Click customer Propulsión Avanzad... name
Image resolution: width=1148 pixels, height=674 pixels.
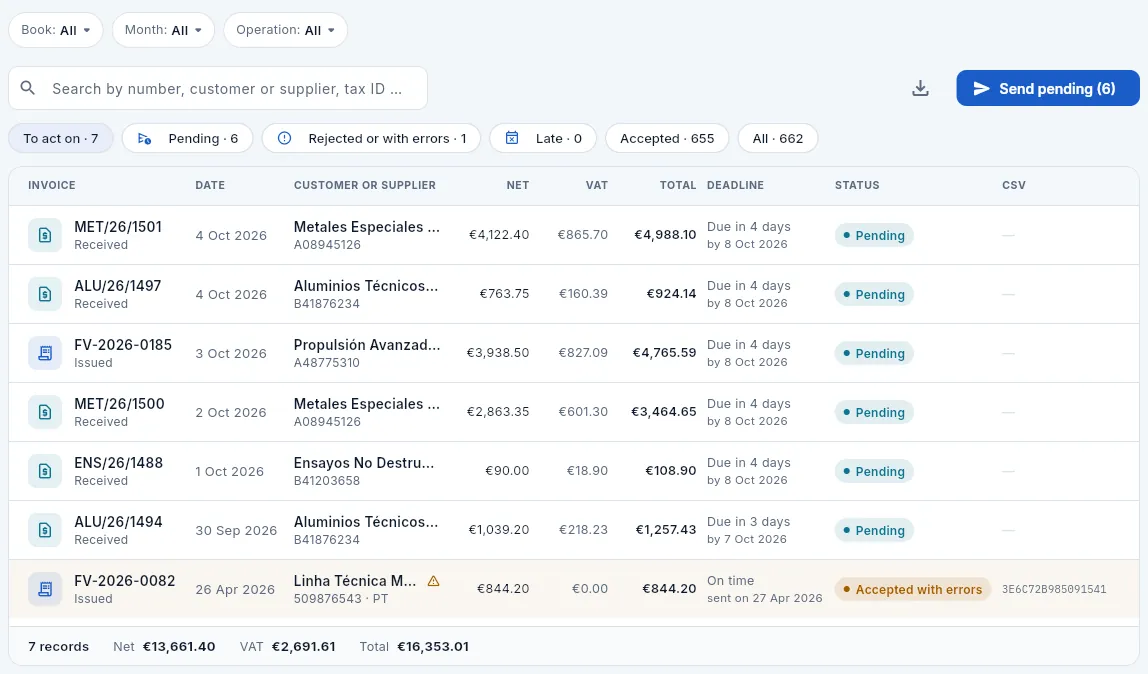click(x=367, y=345)
